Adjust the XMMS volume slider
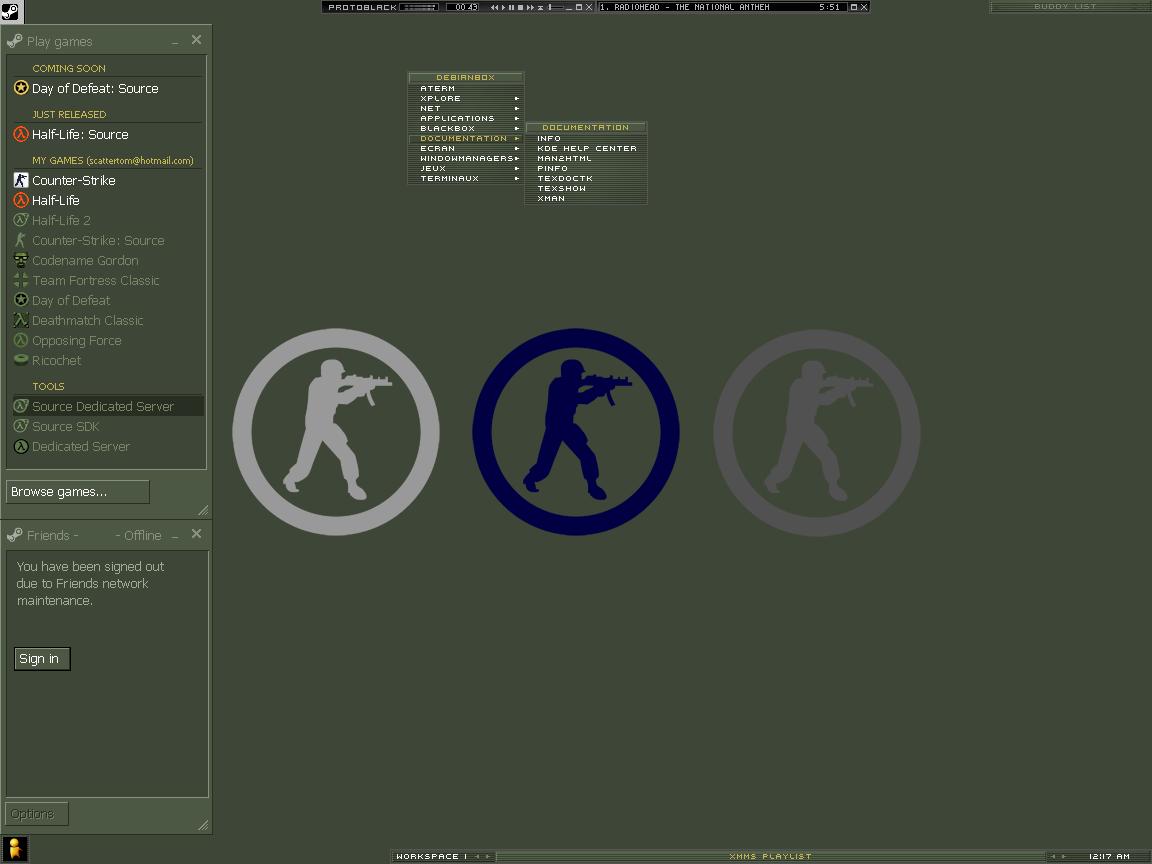The image size is (1152, 864). [557, 7]
